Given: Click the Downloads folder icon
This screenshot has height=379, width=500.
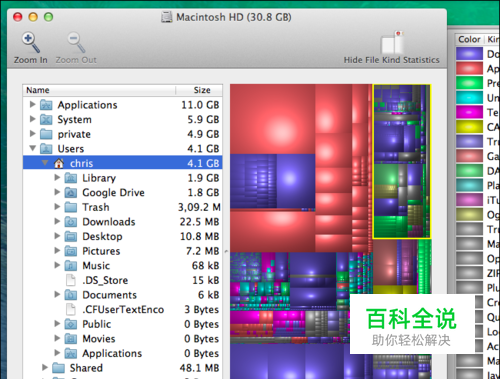Looking at the screenshot, I should tap(71, 222).
